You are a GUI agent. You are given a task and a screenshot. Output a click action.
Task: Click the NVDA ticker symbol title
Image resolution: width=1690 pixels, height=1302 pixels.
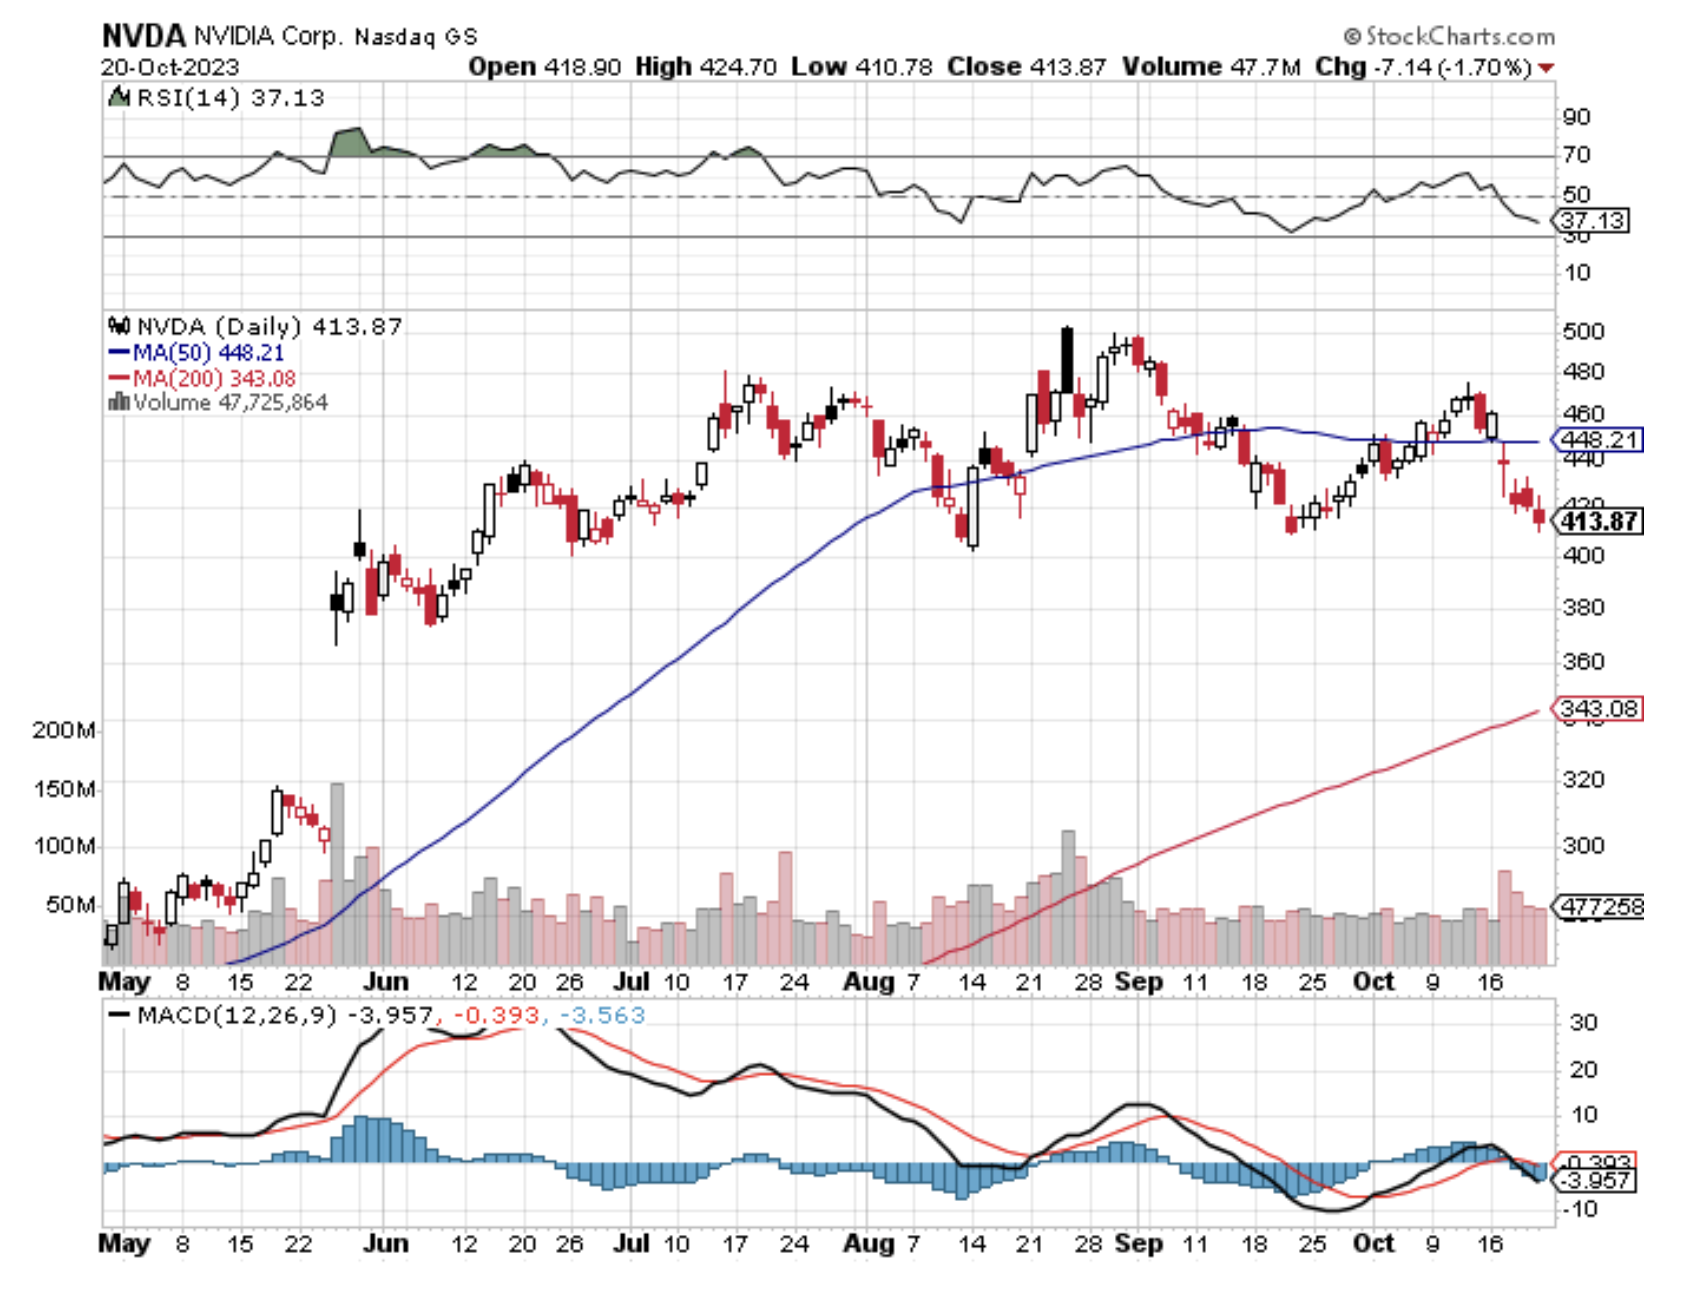[x=143, y=36]
